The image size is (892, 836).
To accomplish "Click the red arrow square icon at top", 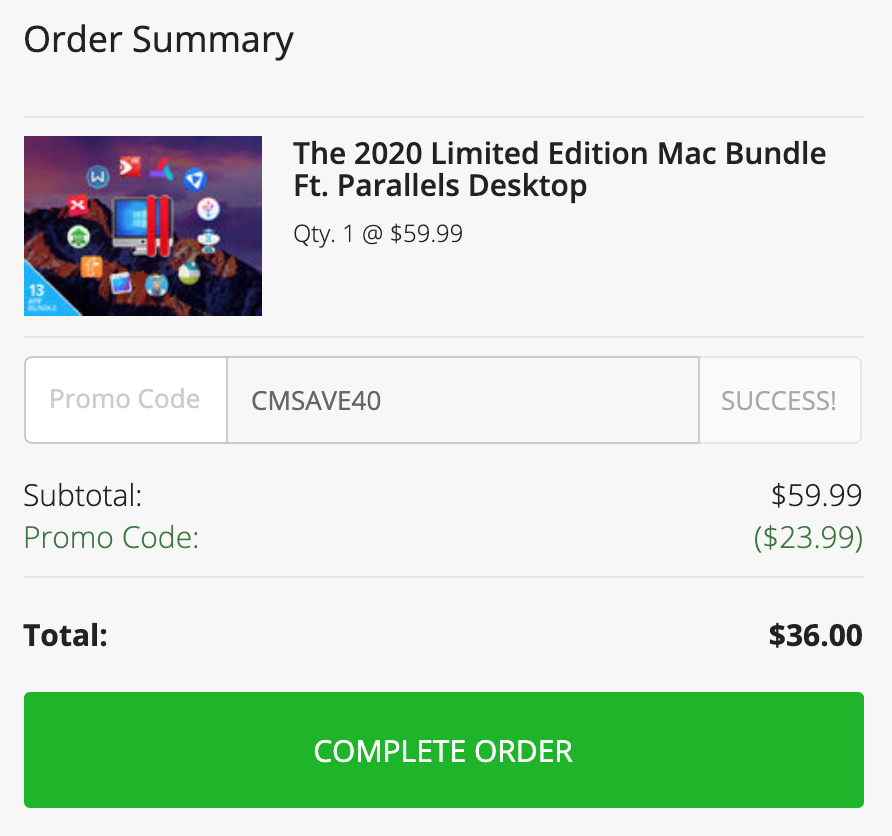I will (x=130, y=167).
